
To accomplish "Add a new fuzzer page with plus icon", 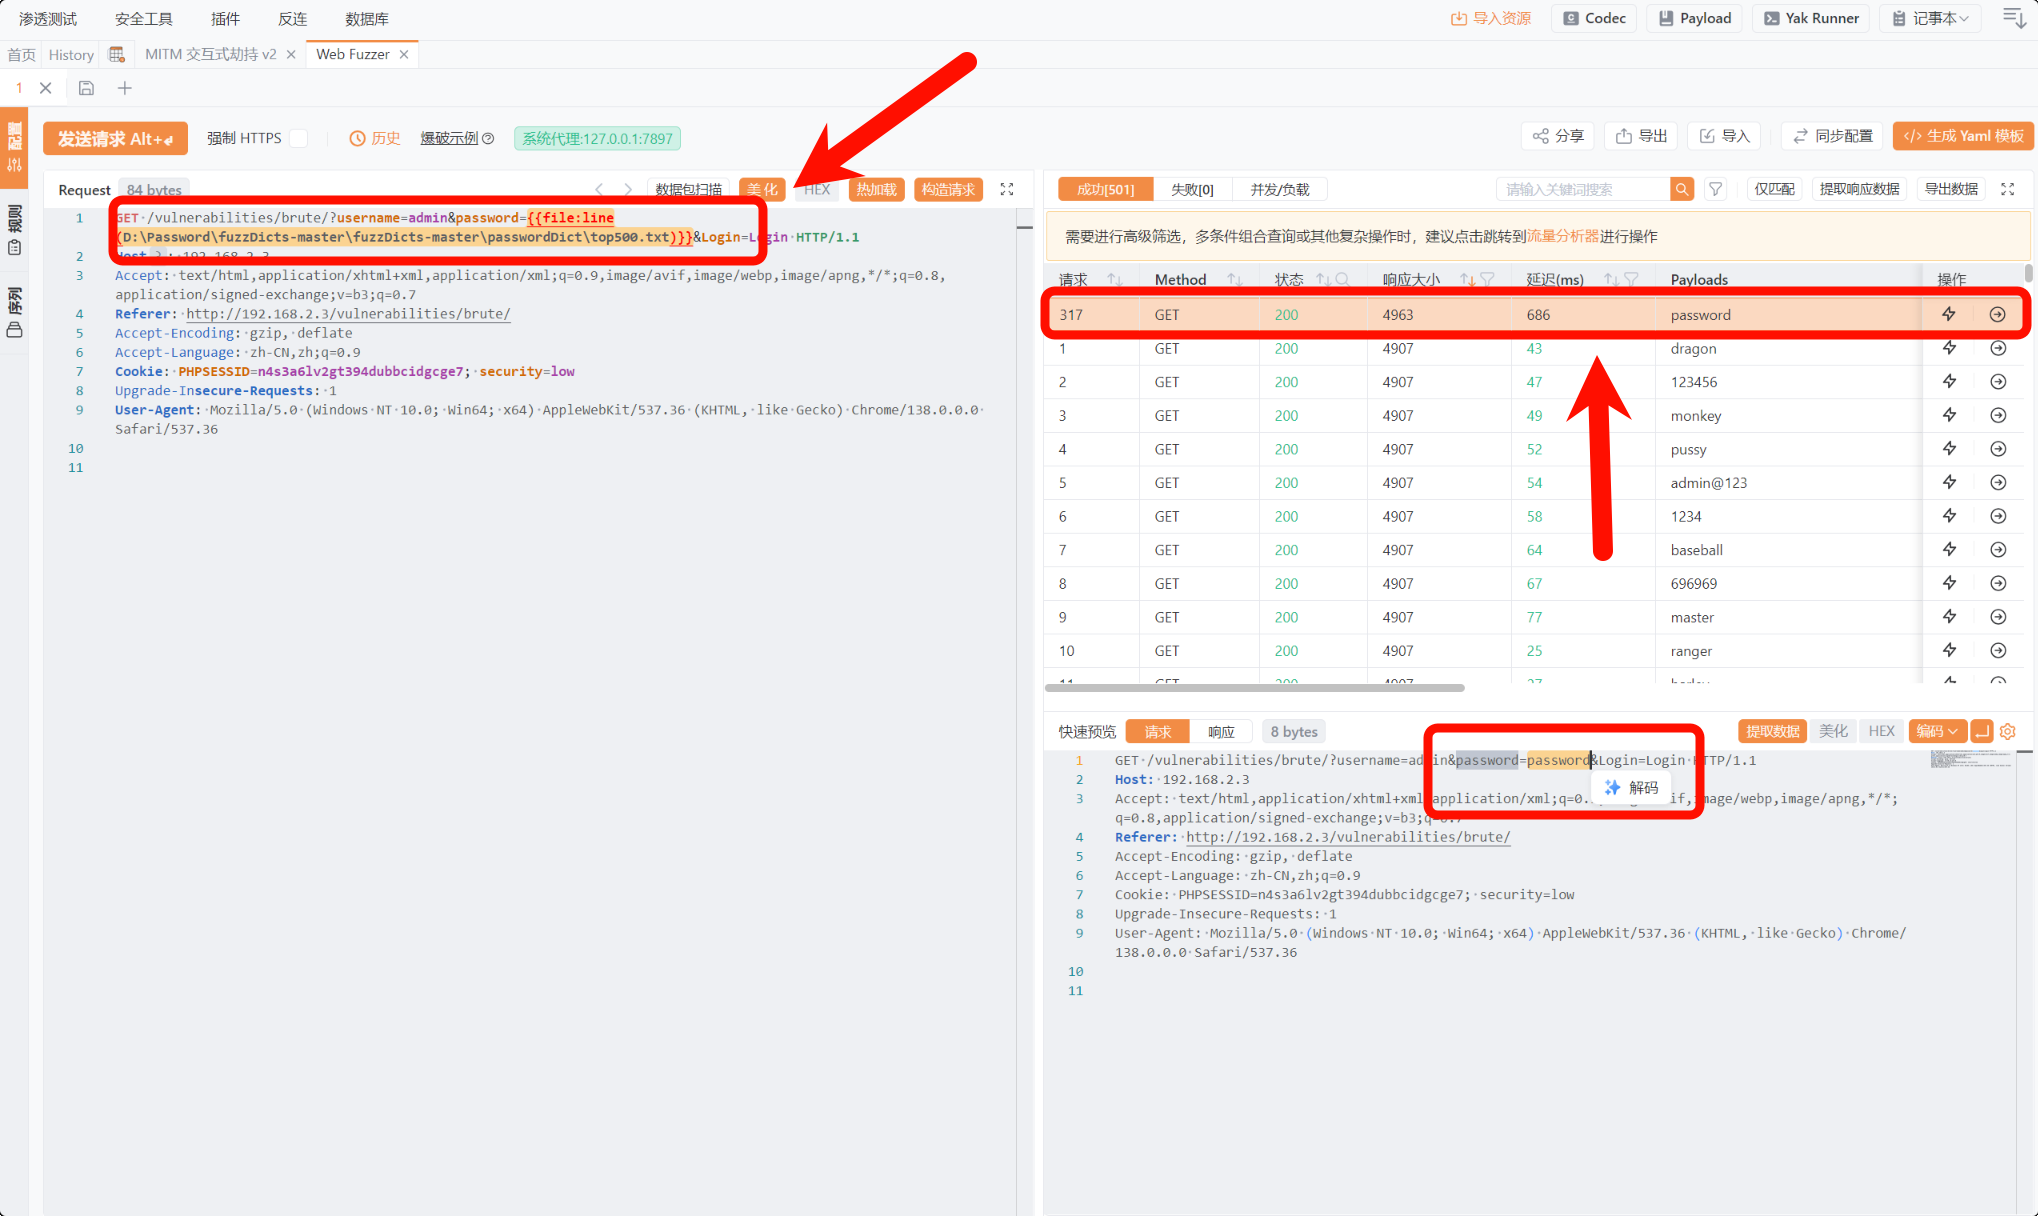I will (125, 88).
